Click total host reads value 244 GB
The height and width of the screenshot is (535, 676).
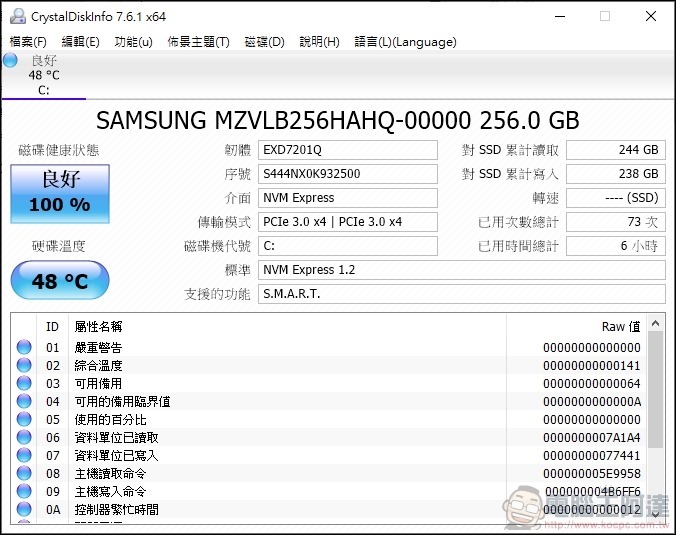(616, 150)
